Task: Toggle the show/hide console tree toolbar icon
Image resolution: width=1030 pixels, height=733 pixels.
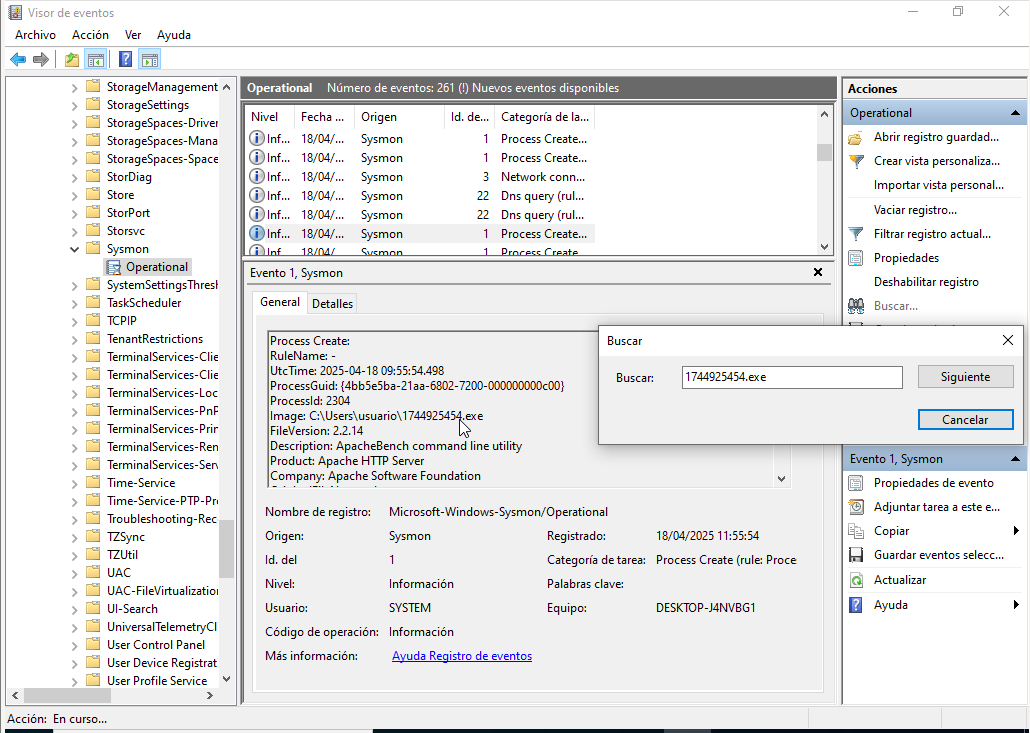Action: tap(95, 60)
